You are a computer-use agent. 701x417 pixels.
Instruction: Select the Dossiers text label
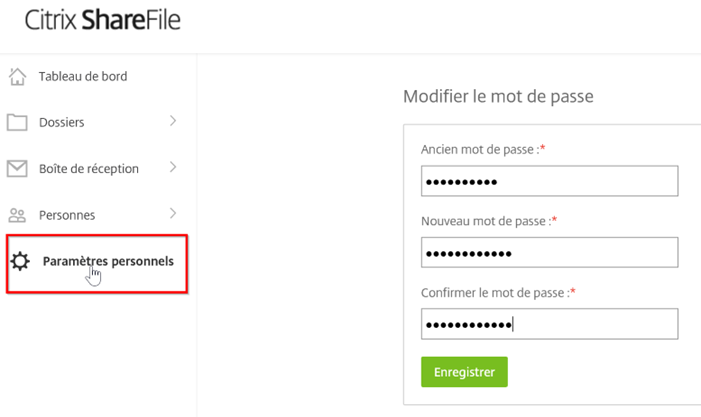tap(61, 122)
